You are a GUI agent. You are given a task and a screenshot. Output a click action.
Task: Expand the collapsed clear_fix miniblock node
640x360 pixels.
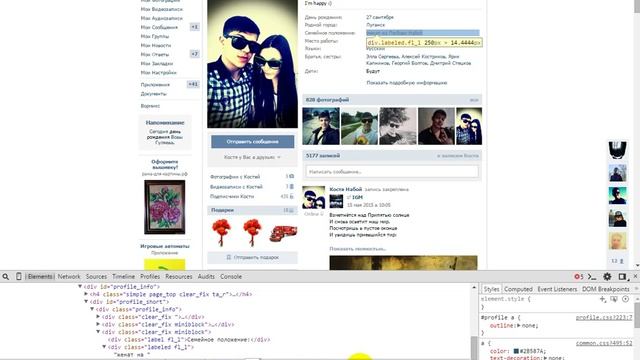tap(98, 324)
